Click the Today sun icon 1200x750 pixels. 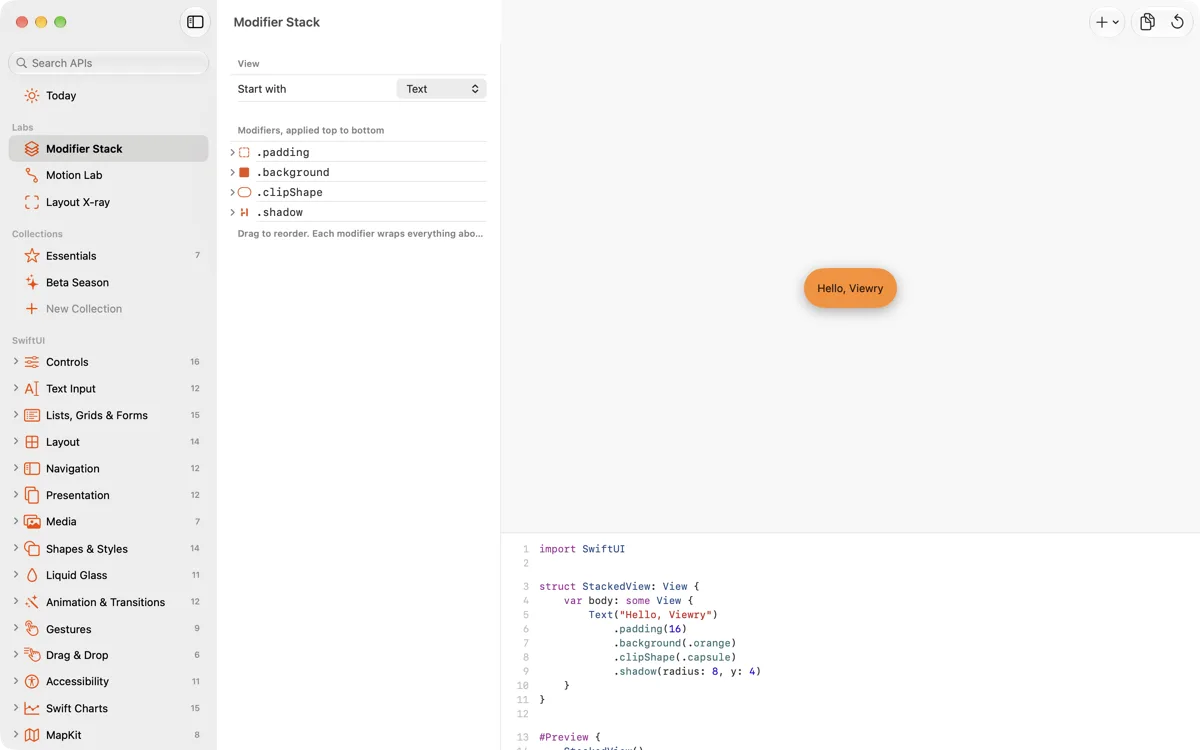32,96
